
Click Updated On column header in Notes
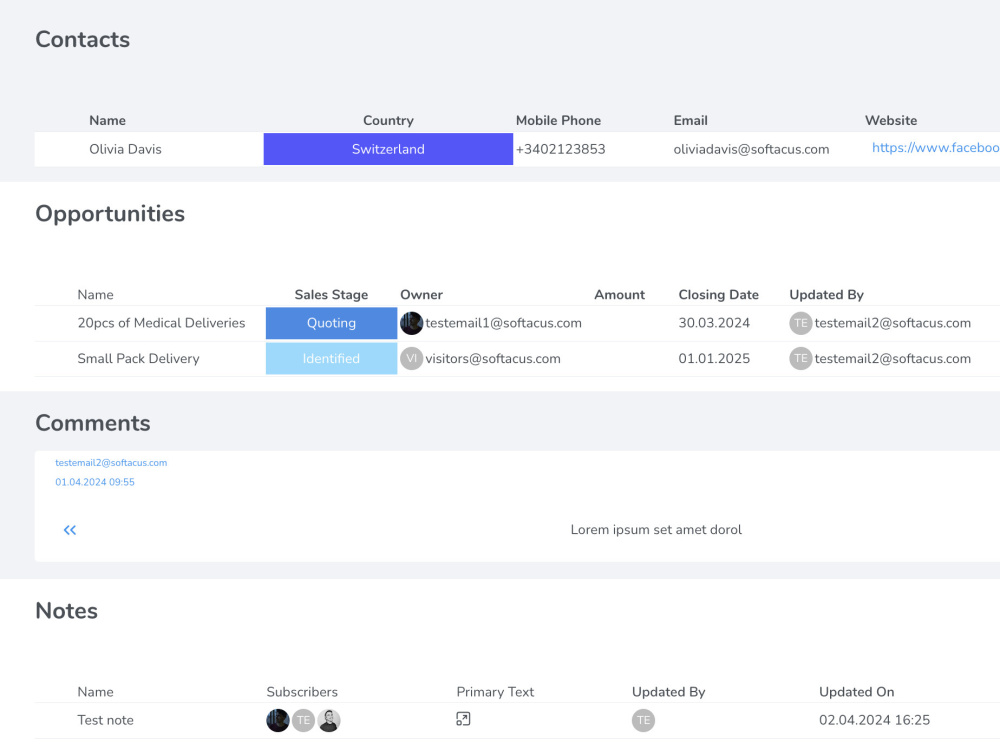[x=857, y=692]
